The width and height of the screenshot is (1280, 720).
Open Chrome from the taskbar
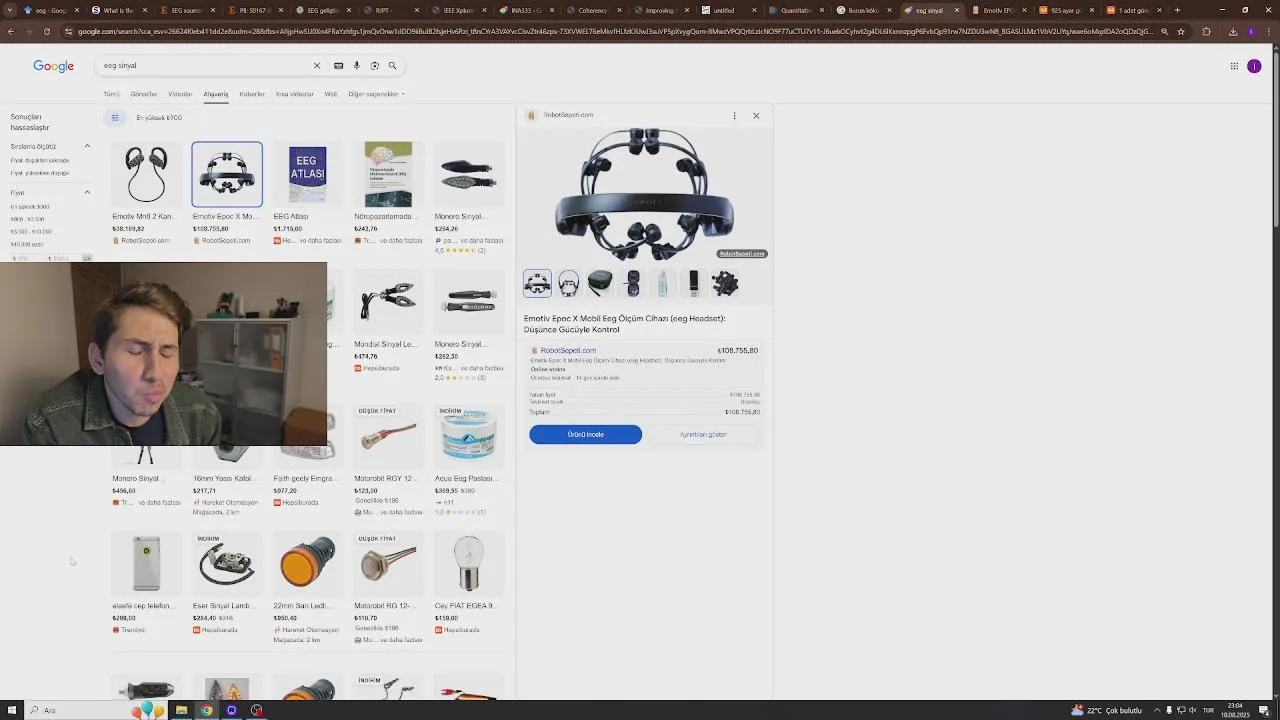click(206, 710)
